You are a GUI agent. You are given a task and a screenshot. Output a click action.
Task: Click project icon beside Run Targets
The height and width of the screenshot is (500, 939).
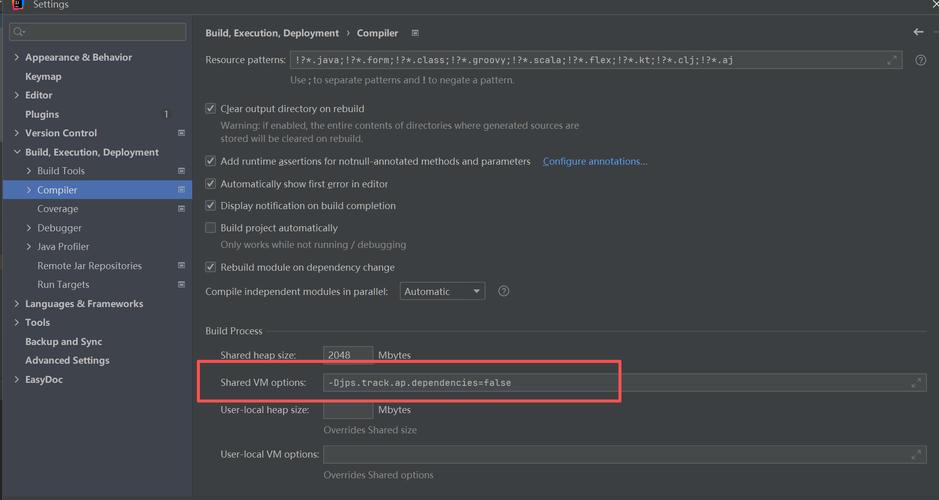click(181, 284)
